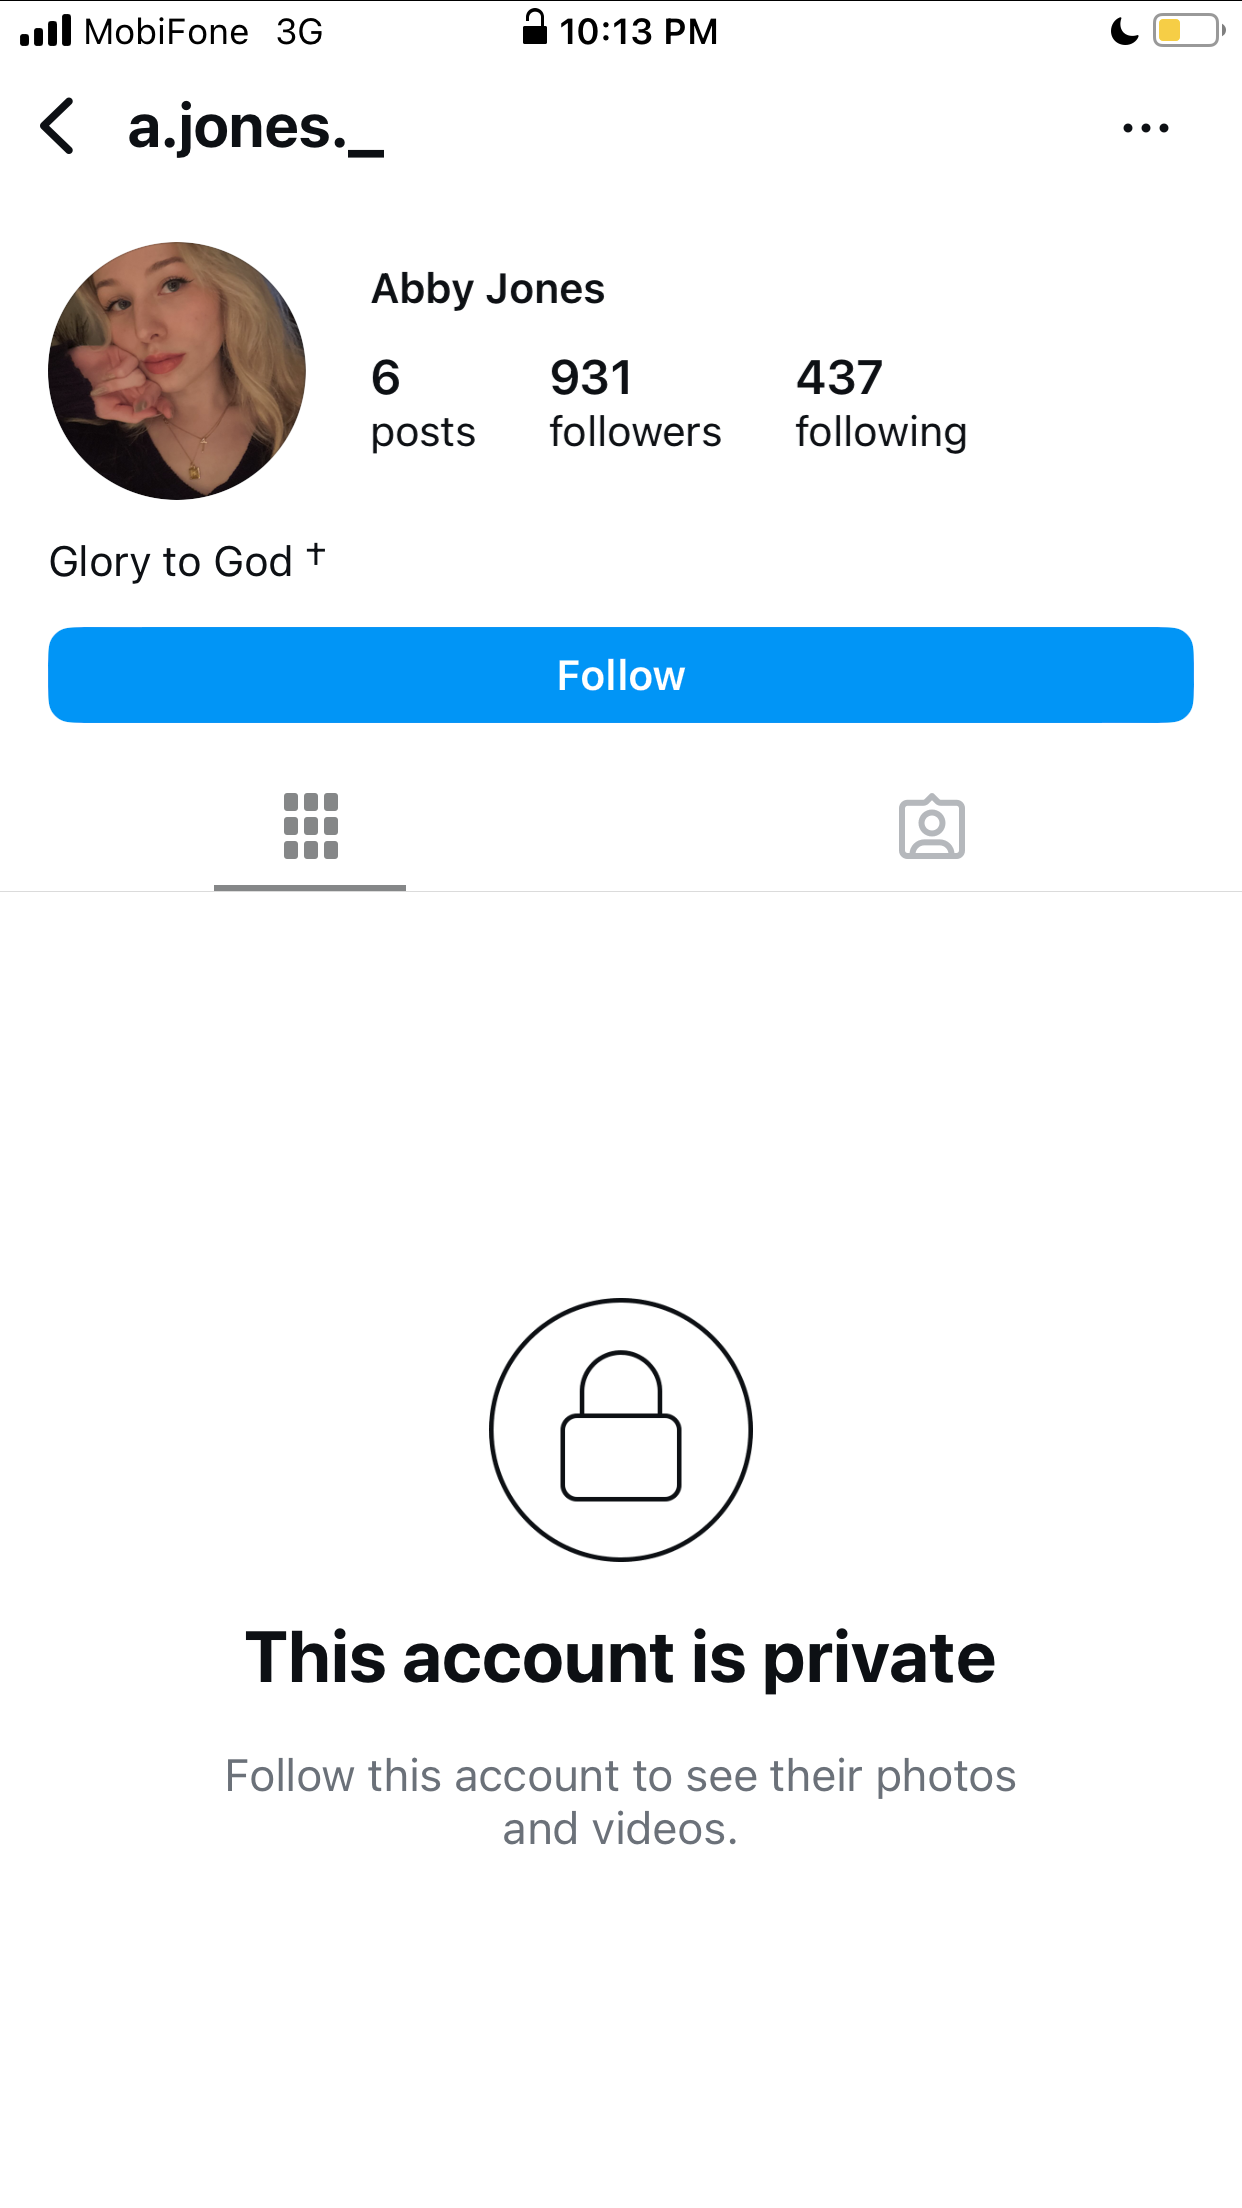Tap the blue Follow button
The image size is (1242, 2208).
621,675
